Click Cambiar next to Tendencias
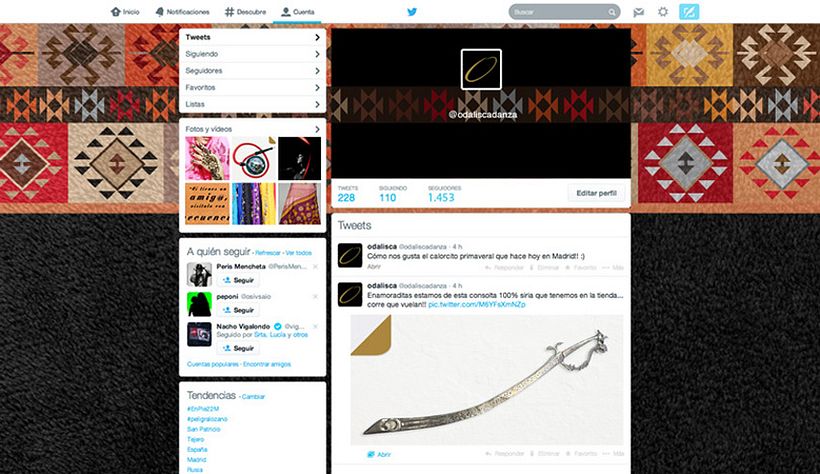820x474 pixels. (x=254, y=397)
